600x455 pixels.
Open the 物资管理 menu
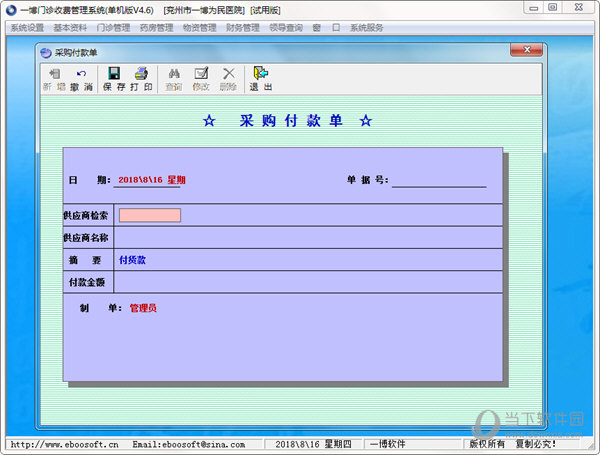pos(199,28)
